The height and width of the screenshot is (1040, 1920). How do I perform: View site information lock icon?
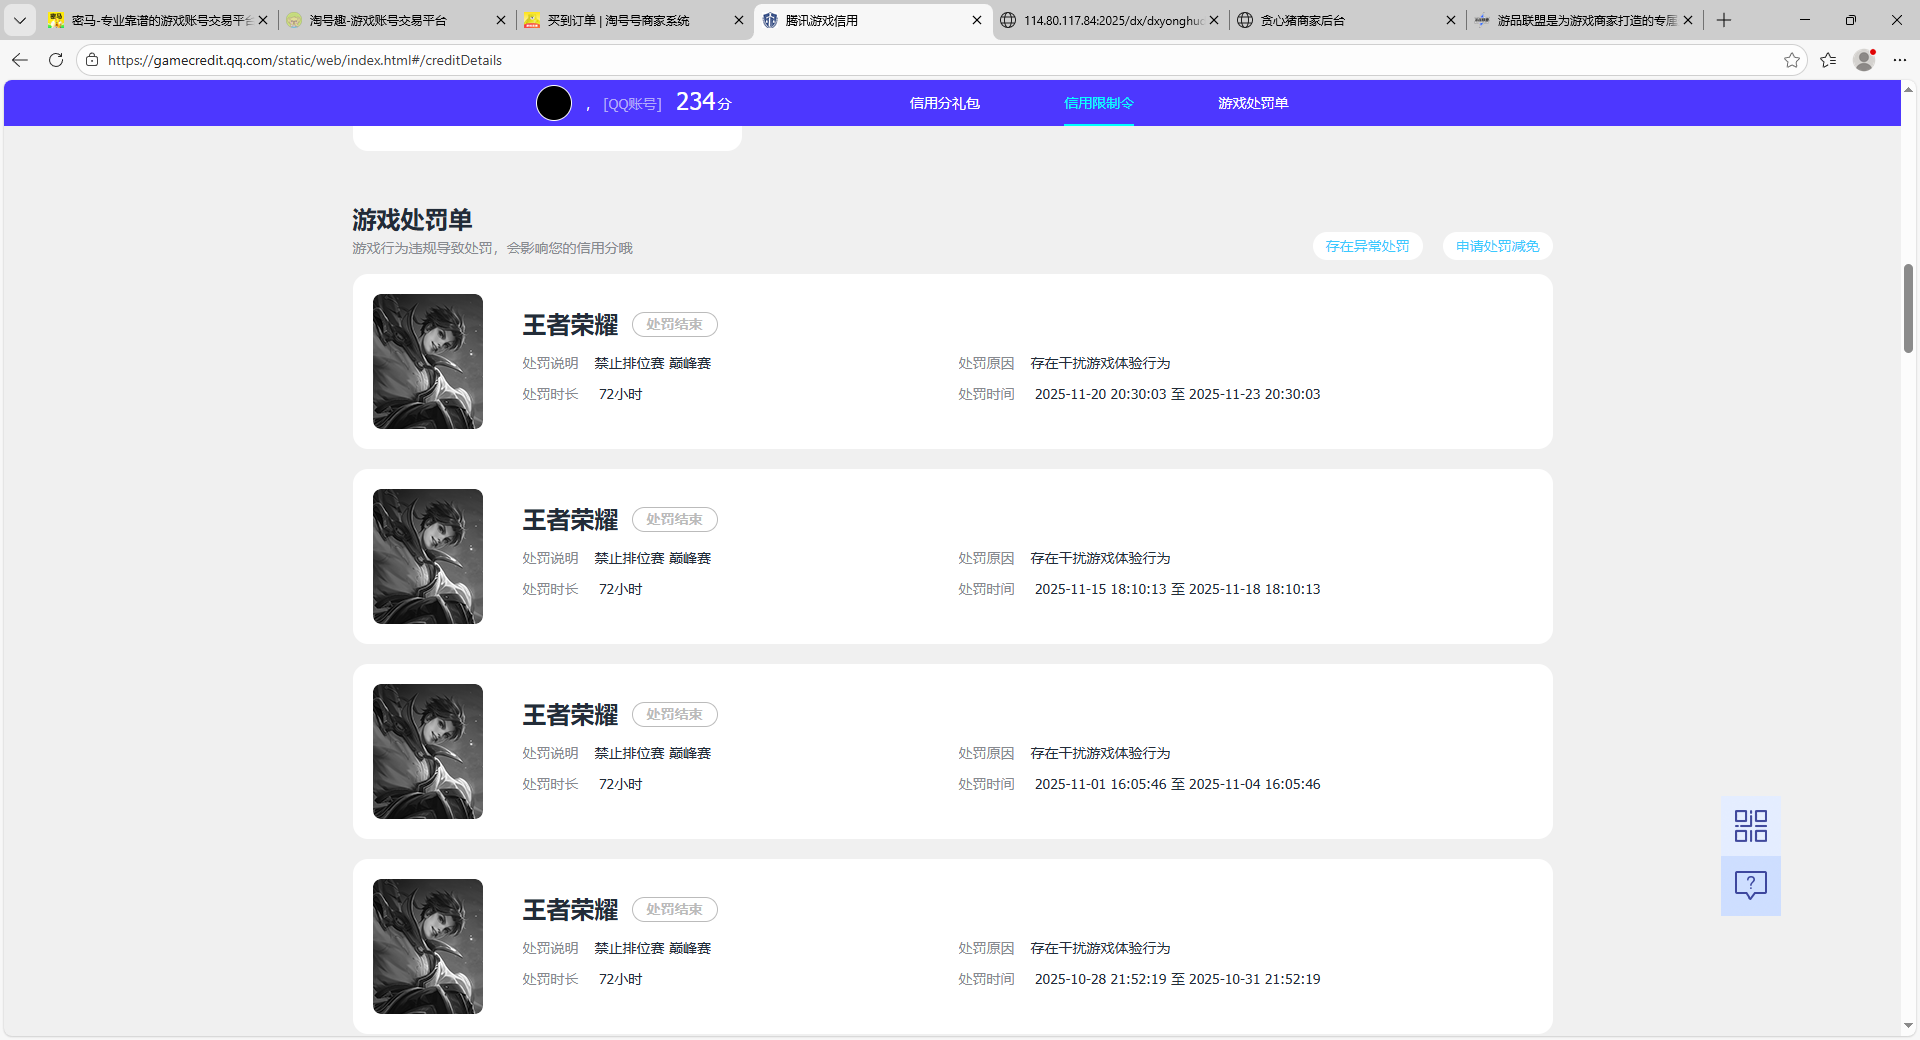92,60
